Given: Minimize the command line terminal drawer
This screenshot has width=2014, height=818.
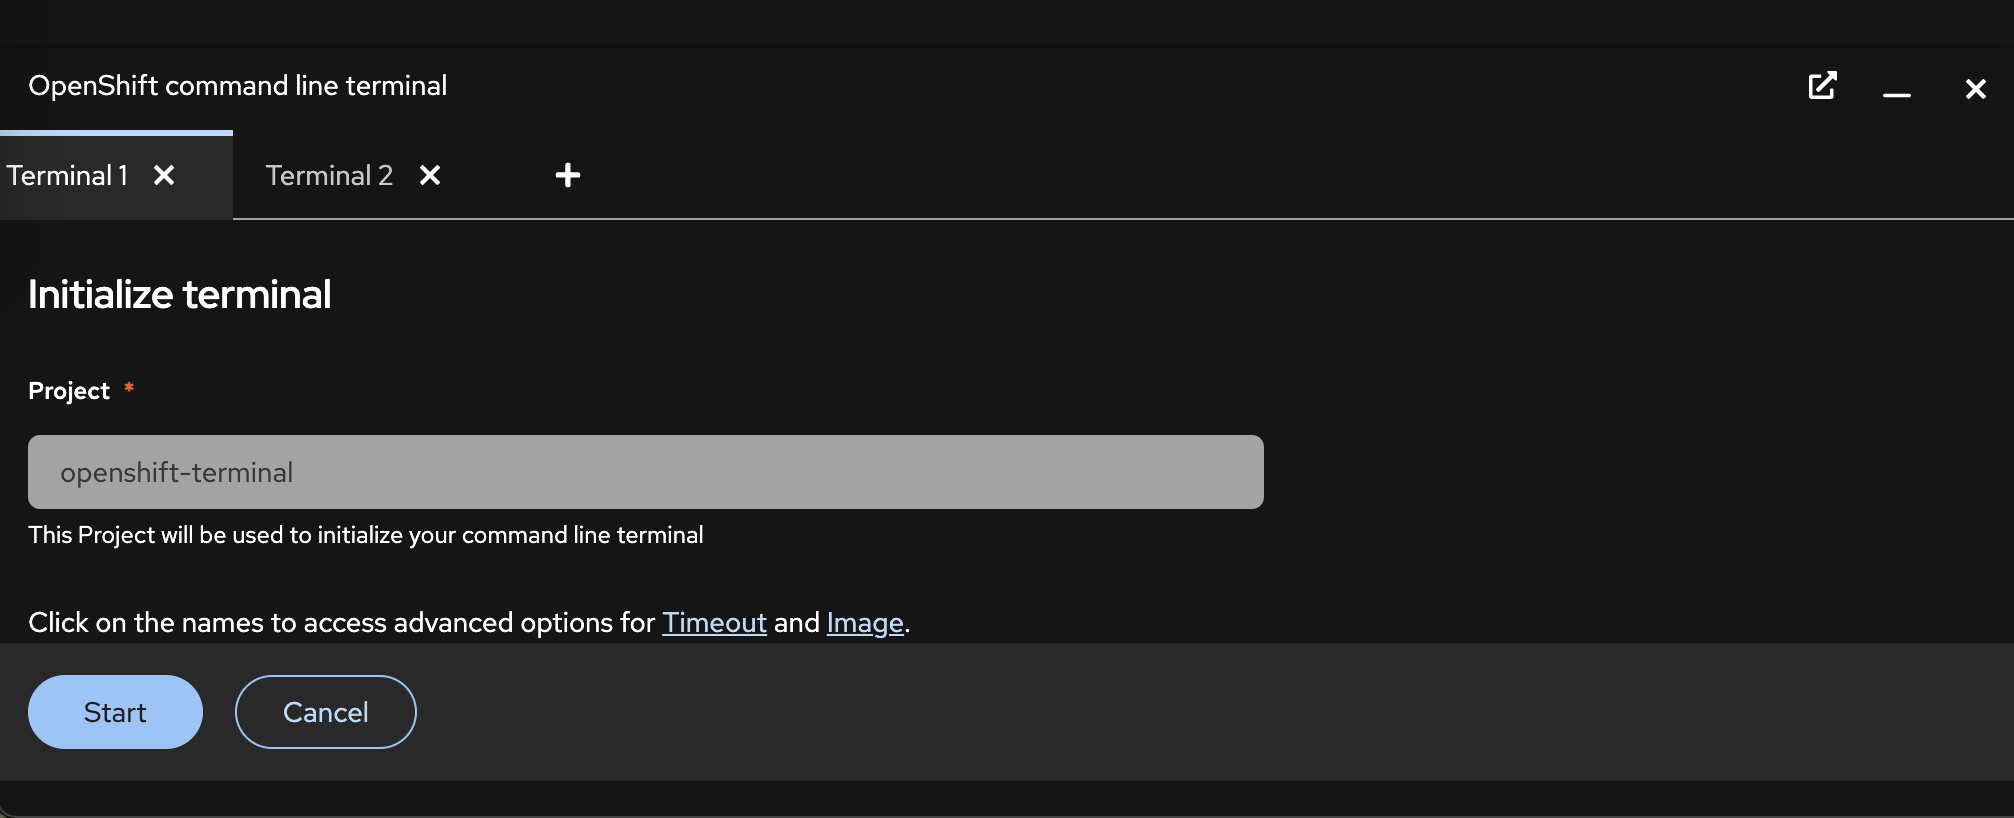Looking at the screenshot, I should point(1896,90).
